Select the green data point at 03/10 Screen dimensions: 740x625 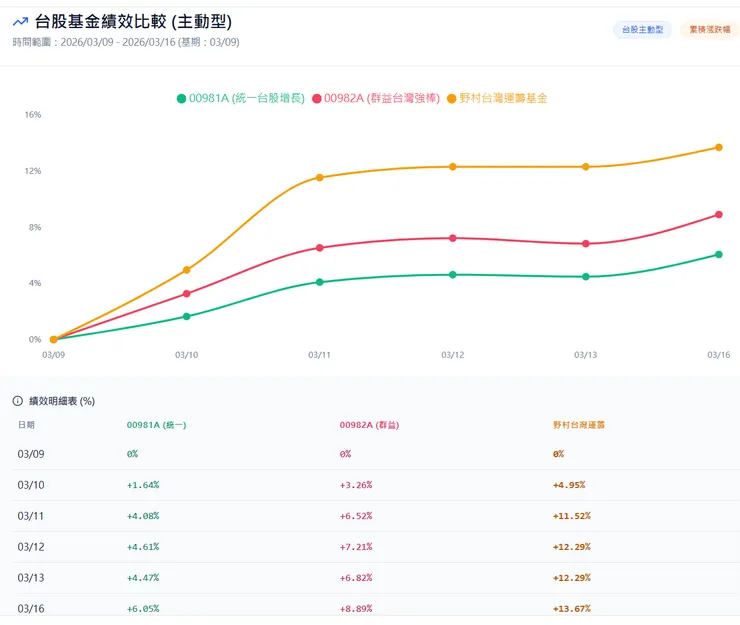pyautogui.click(x=186, y=316)
